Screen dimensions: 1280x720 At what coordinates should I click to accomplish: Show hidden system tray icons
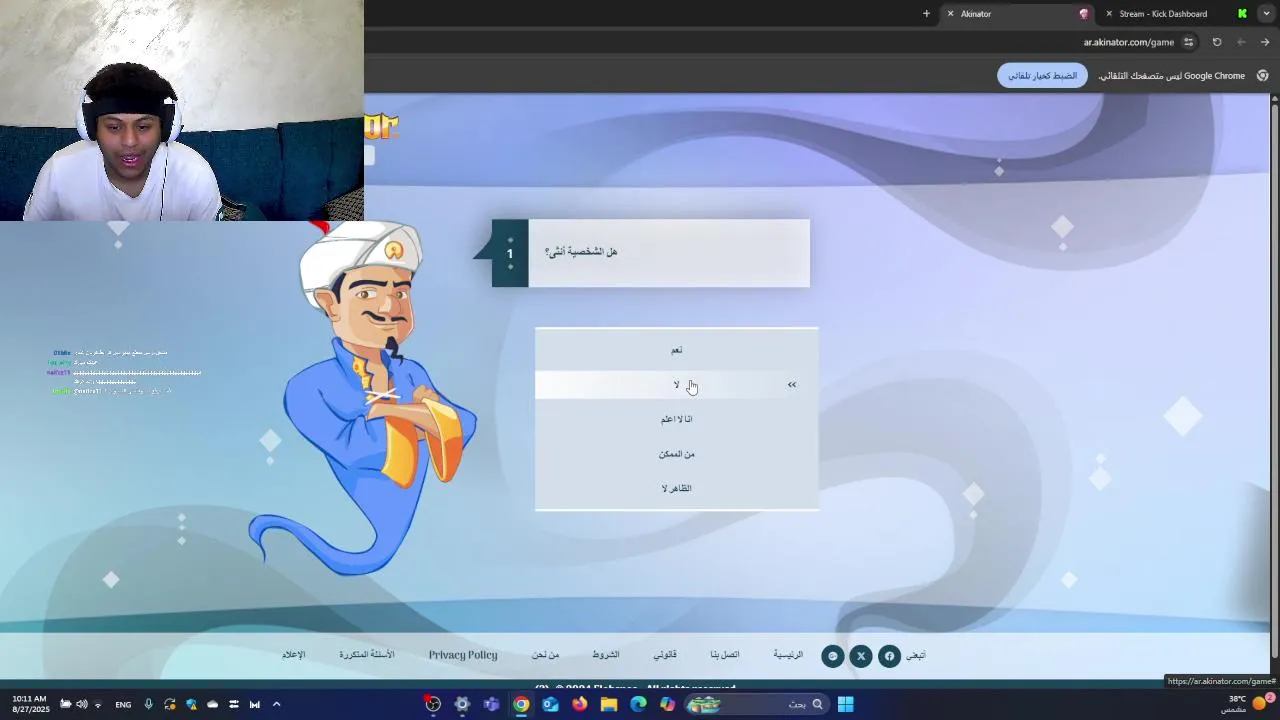click(x=276, y=704)
